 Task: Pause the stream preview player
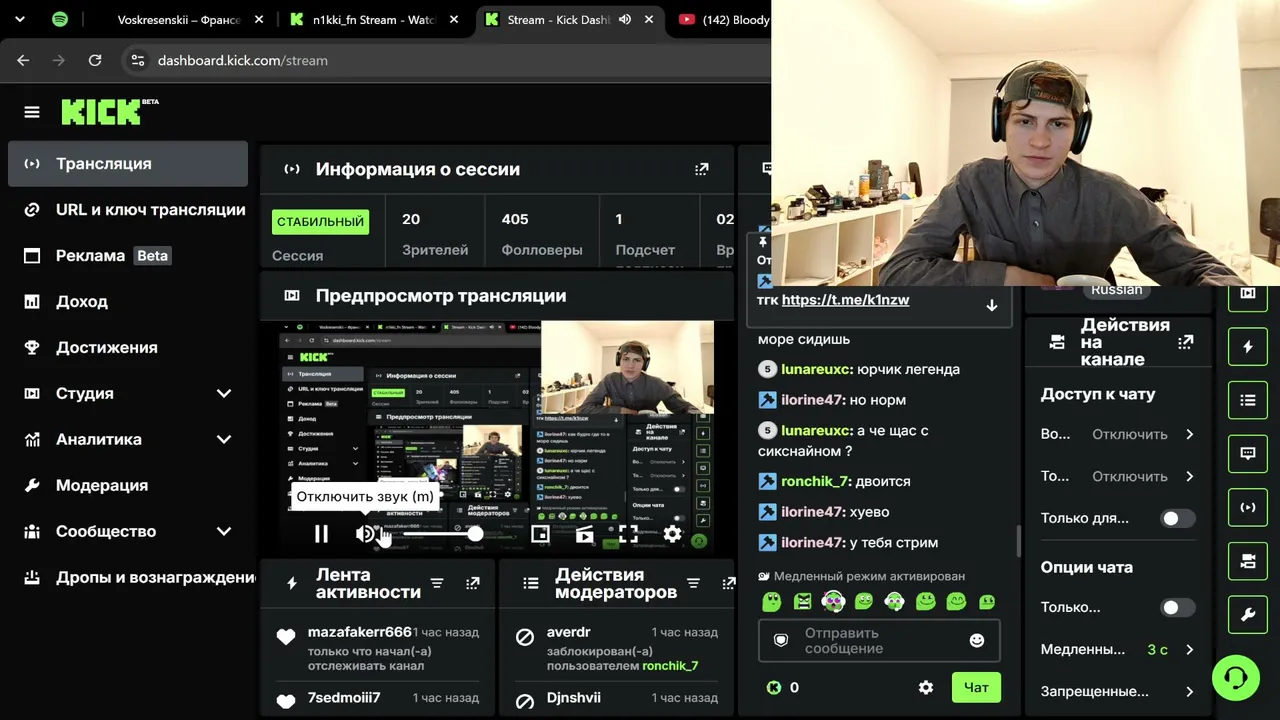click(321, 534)
